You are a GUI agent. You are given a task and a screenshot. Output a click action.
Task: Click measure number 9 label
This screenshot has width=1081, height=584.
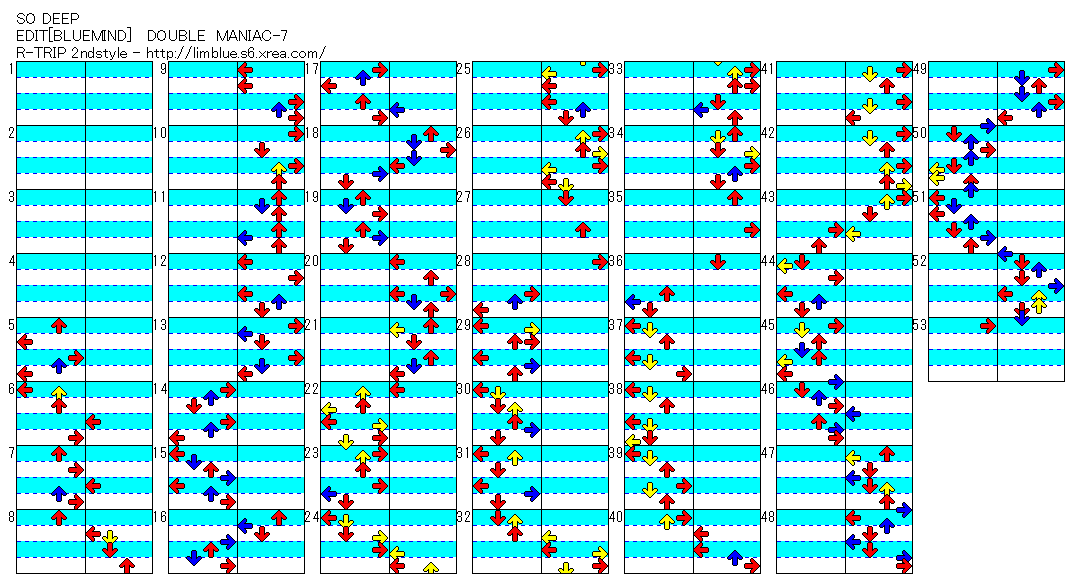163,68
